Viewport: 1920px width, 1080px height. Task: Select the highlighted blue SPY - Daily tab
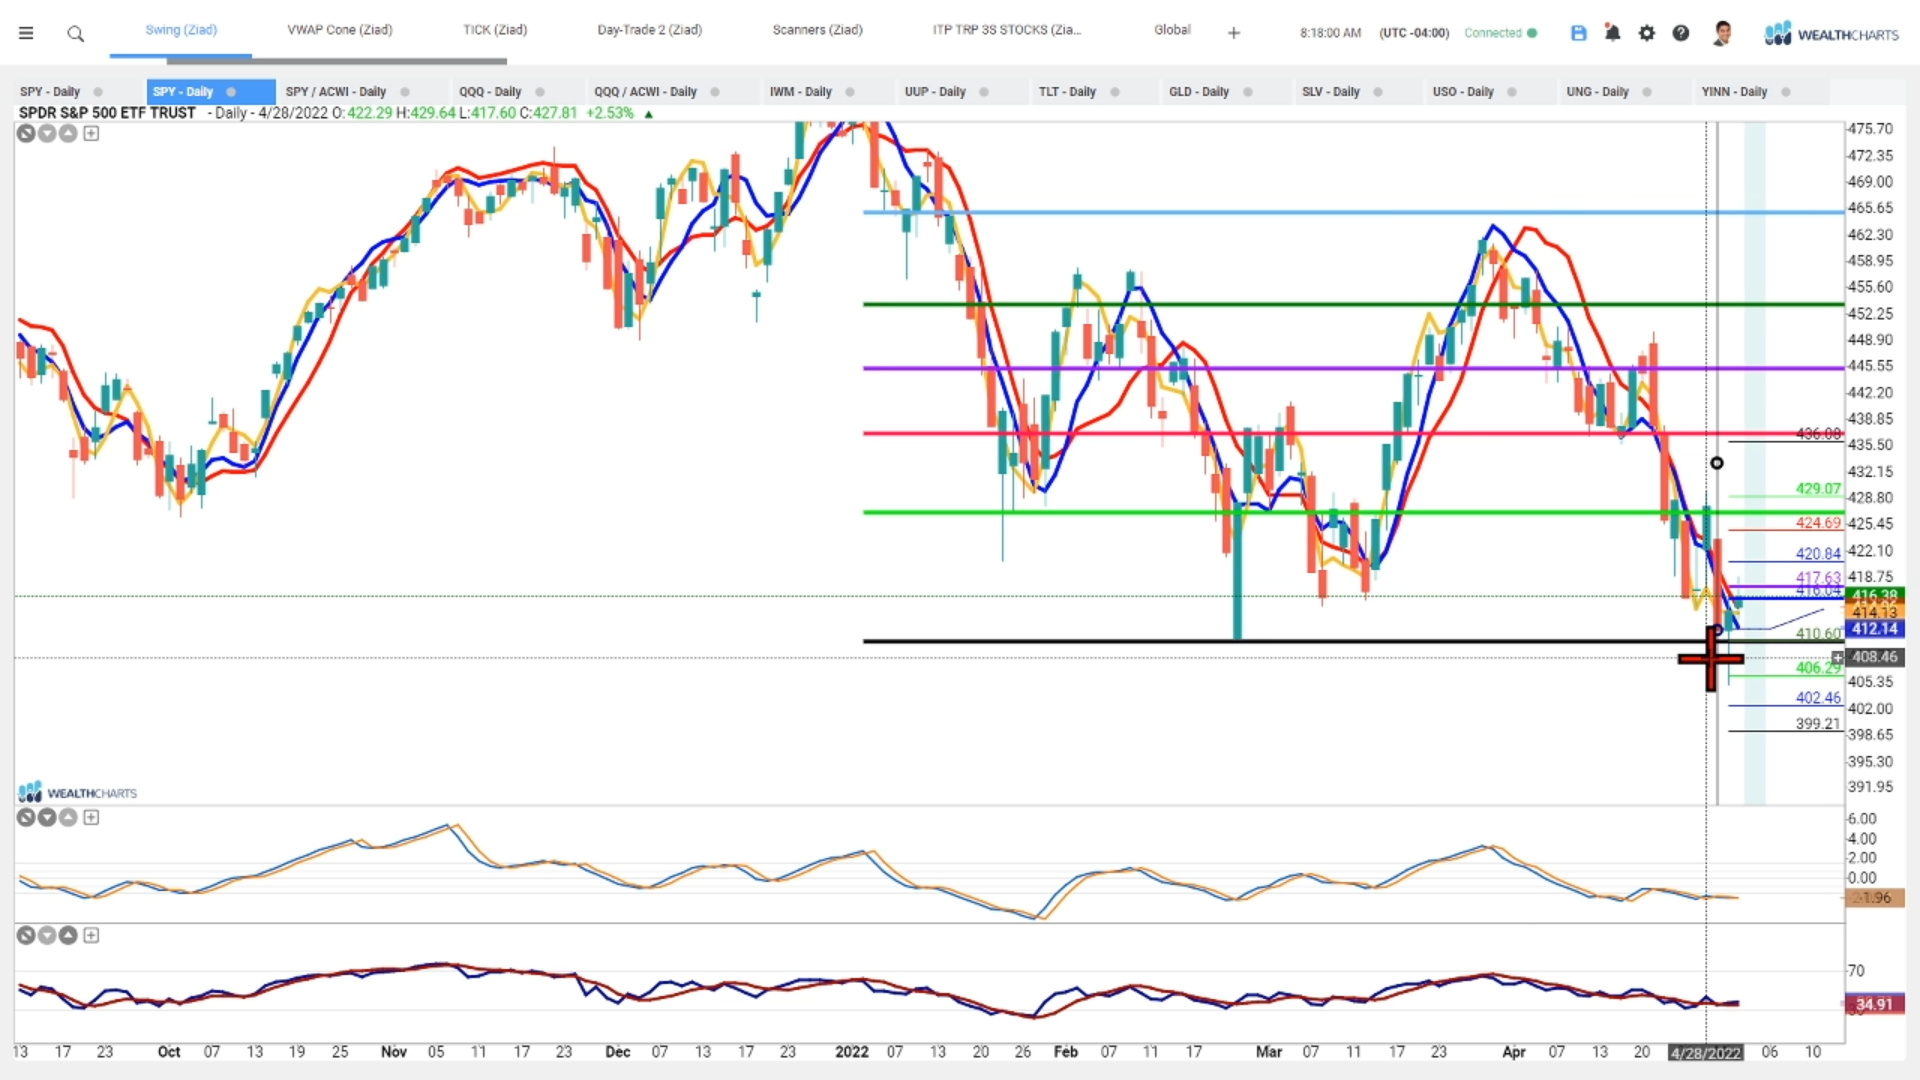pyautogui.click(x=210, y=92)
